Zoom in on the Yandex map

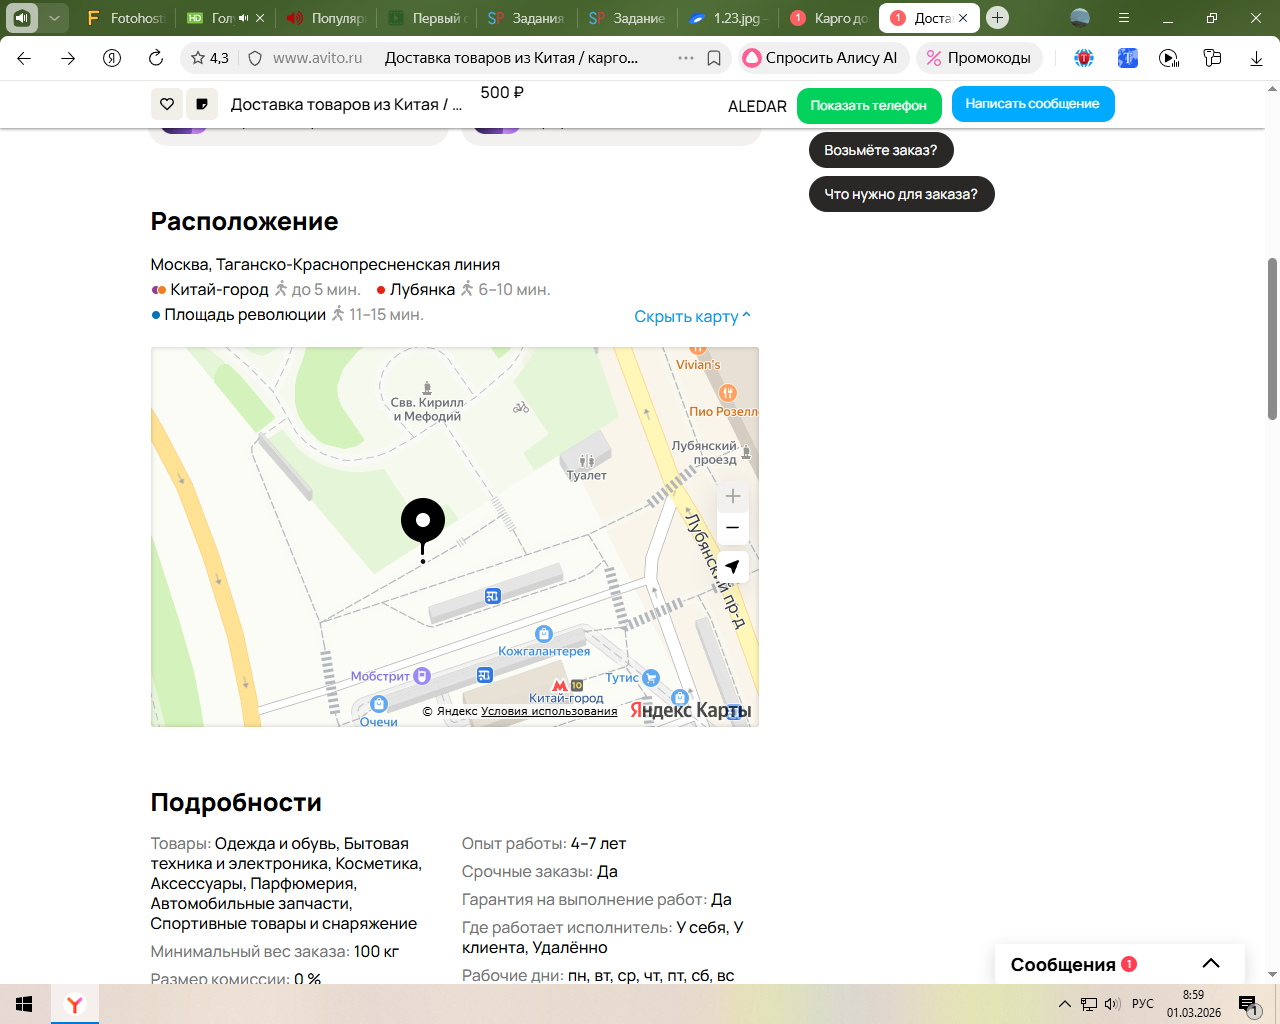click(x=733, y=496)
